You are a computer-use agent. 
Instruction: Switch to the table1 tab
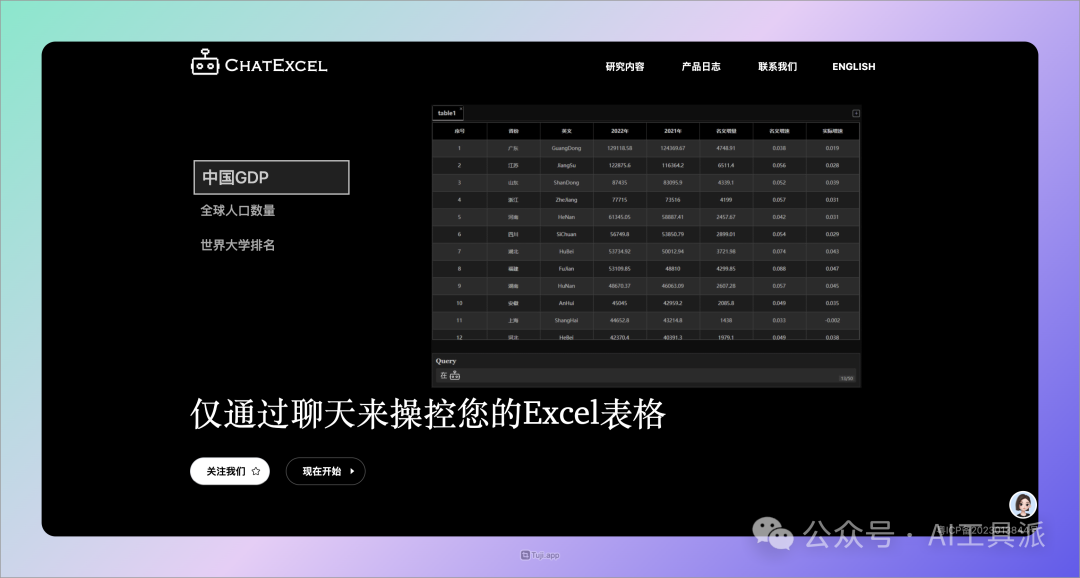[448, 113]
